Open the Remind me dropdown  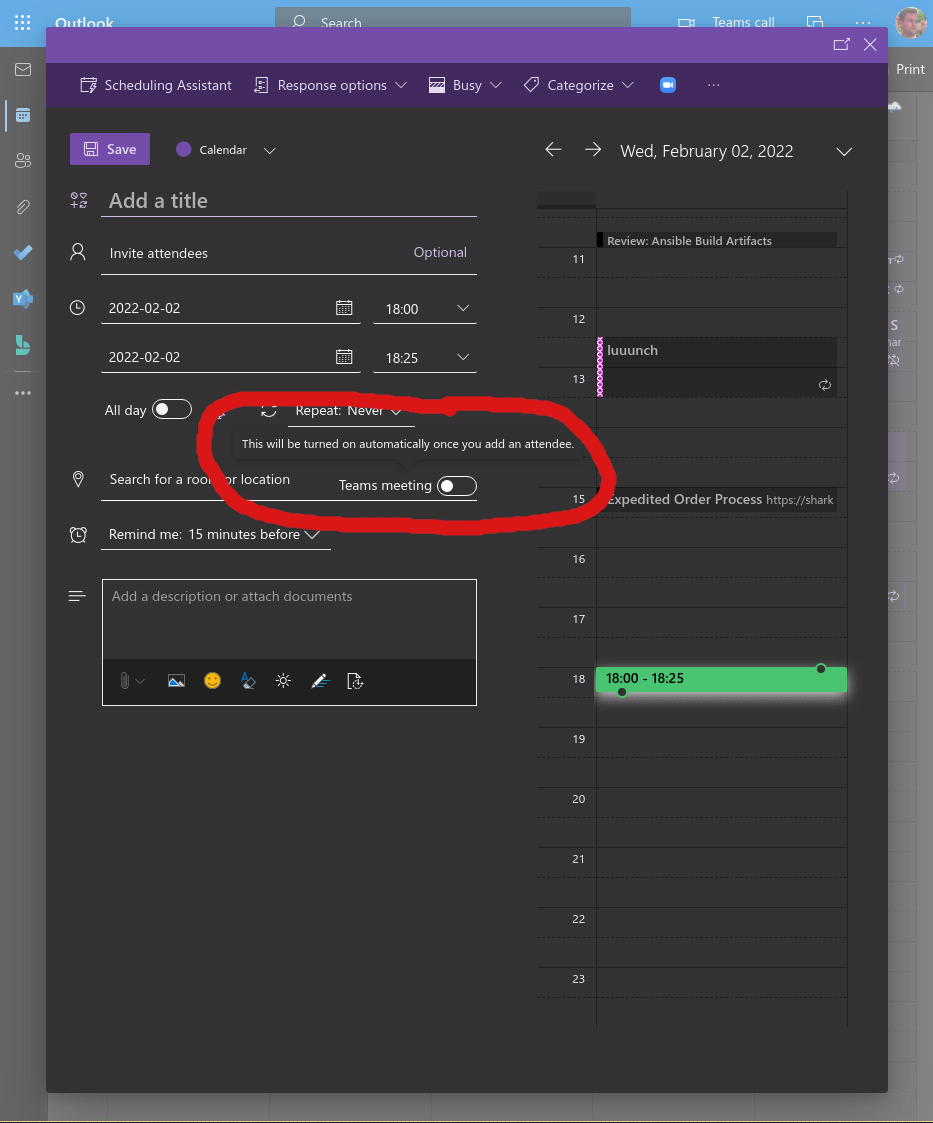pos(214,534)
